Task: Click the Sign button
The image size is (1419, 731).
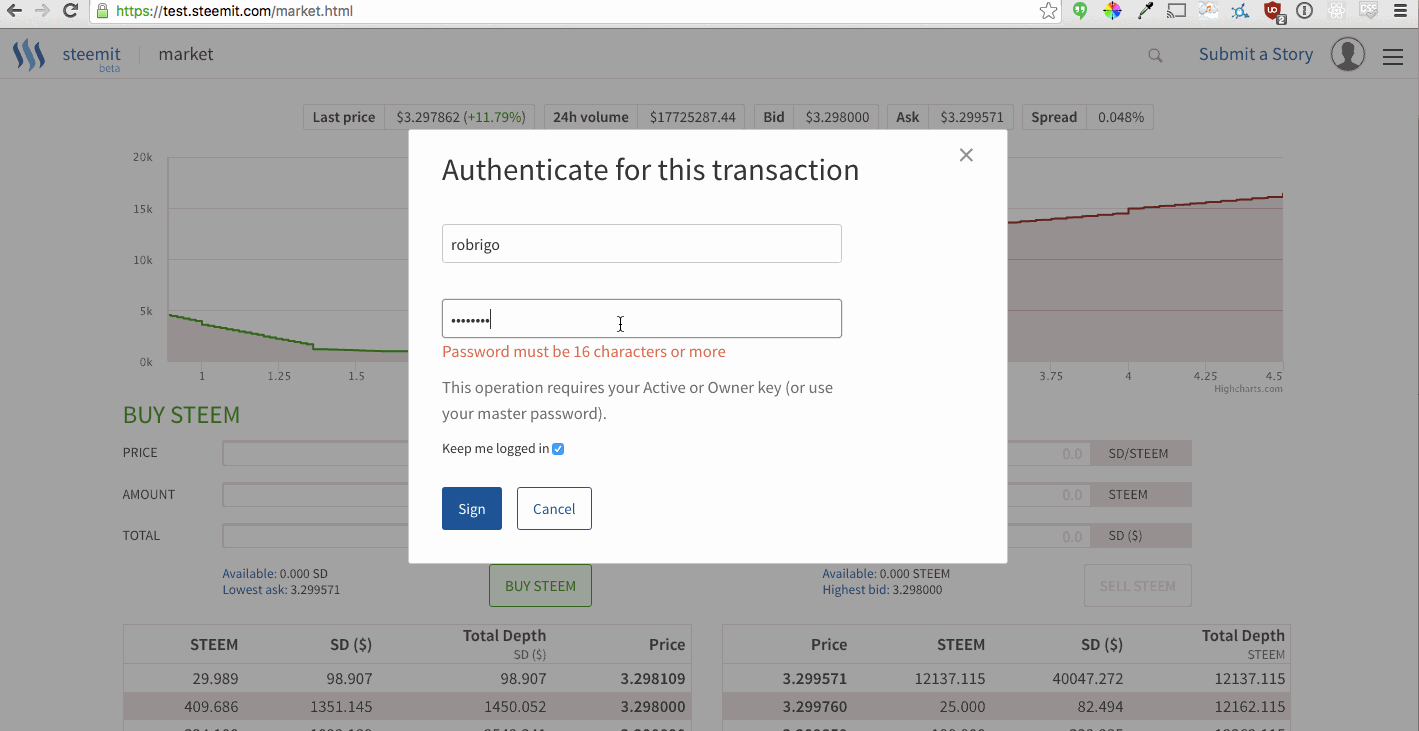Action: 472,509
